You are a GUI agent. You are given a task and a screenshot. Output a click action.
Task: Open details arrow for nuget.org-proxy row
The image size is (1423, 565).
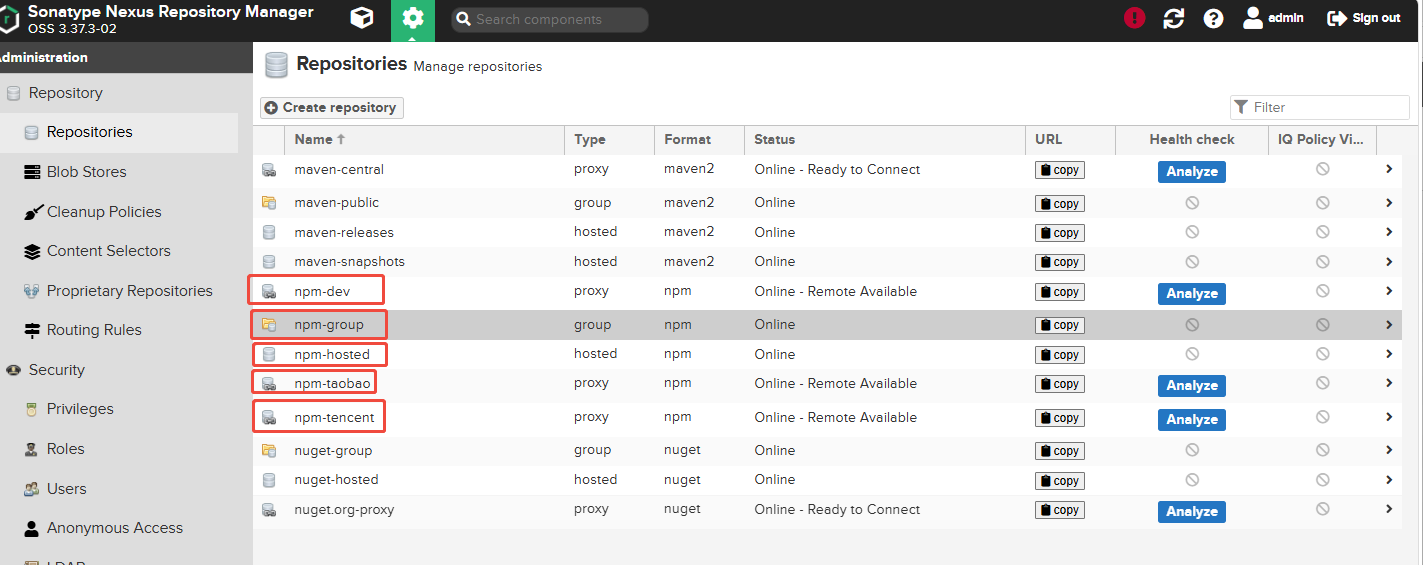(x=1389, y=509)
